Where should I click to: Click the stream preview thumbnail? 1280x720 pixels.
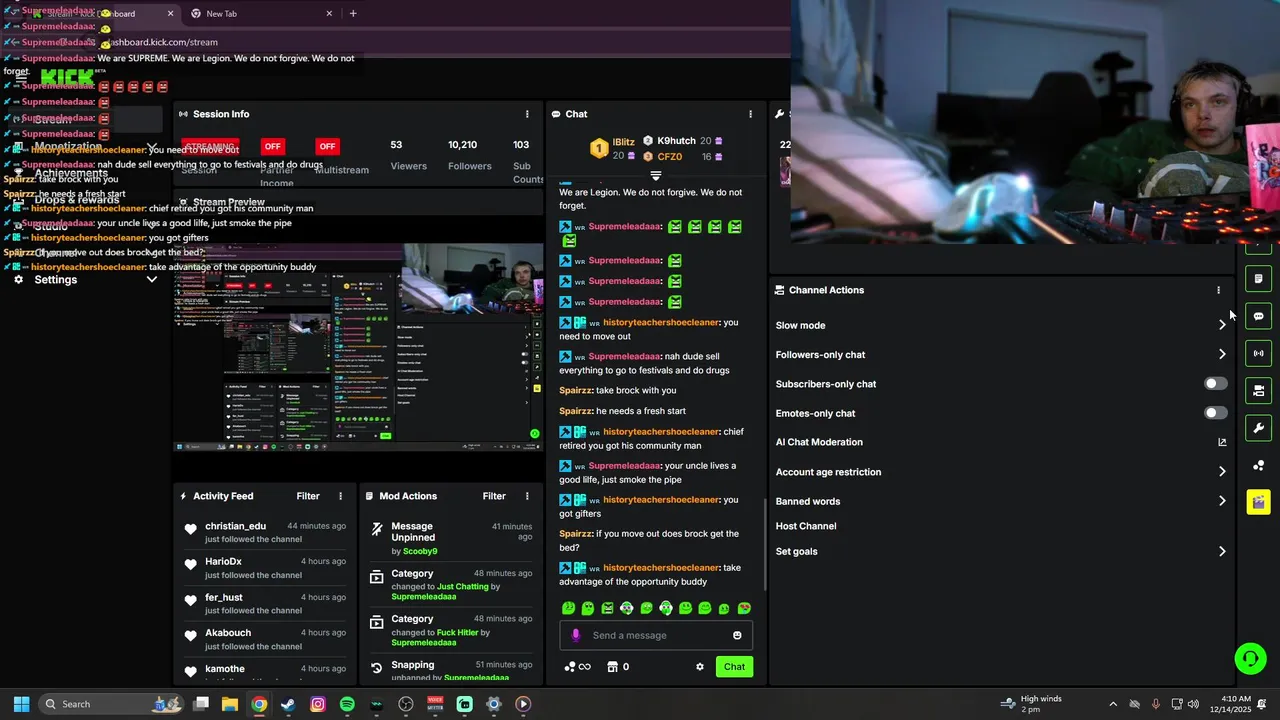(x=359, y=347)
